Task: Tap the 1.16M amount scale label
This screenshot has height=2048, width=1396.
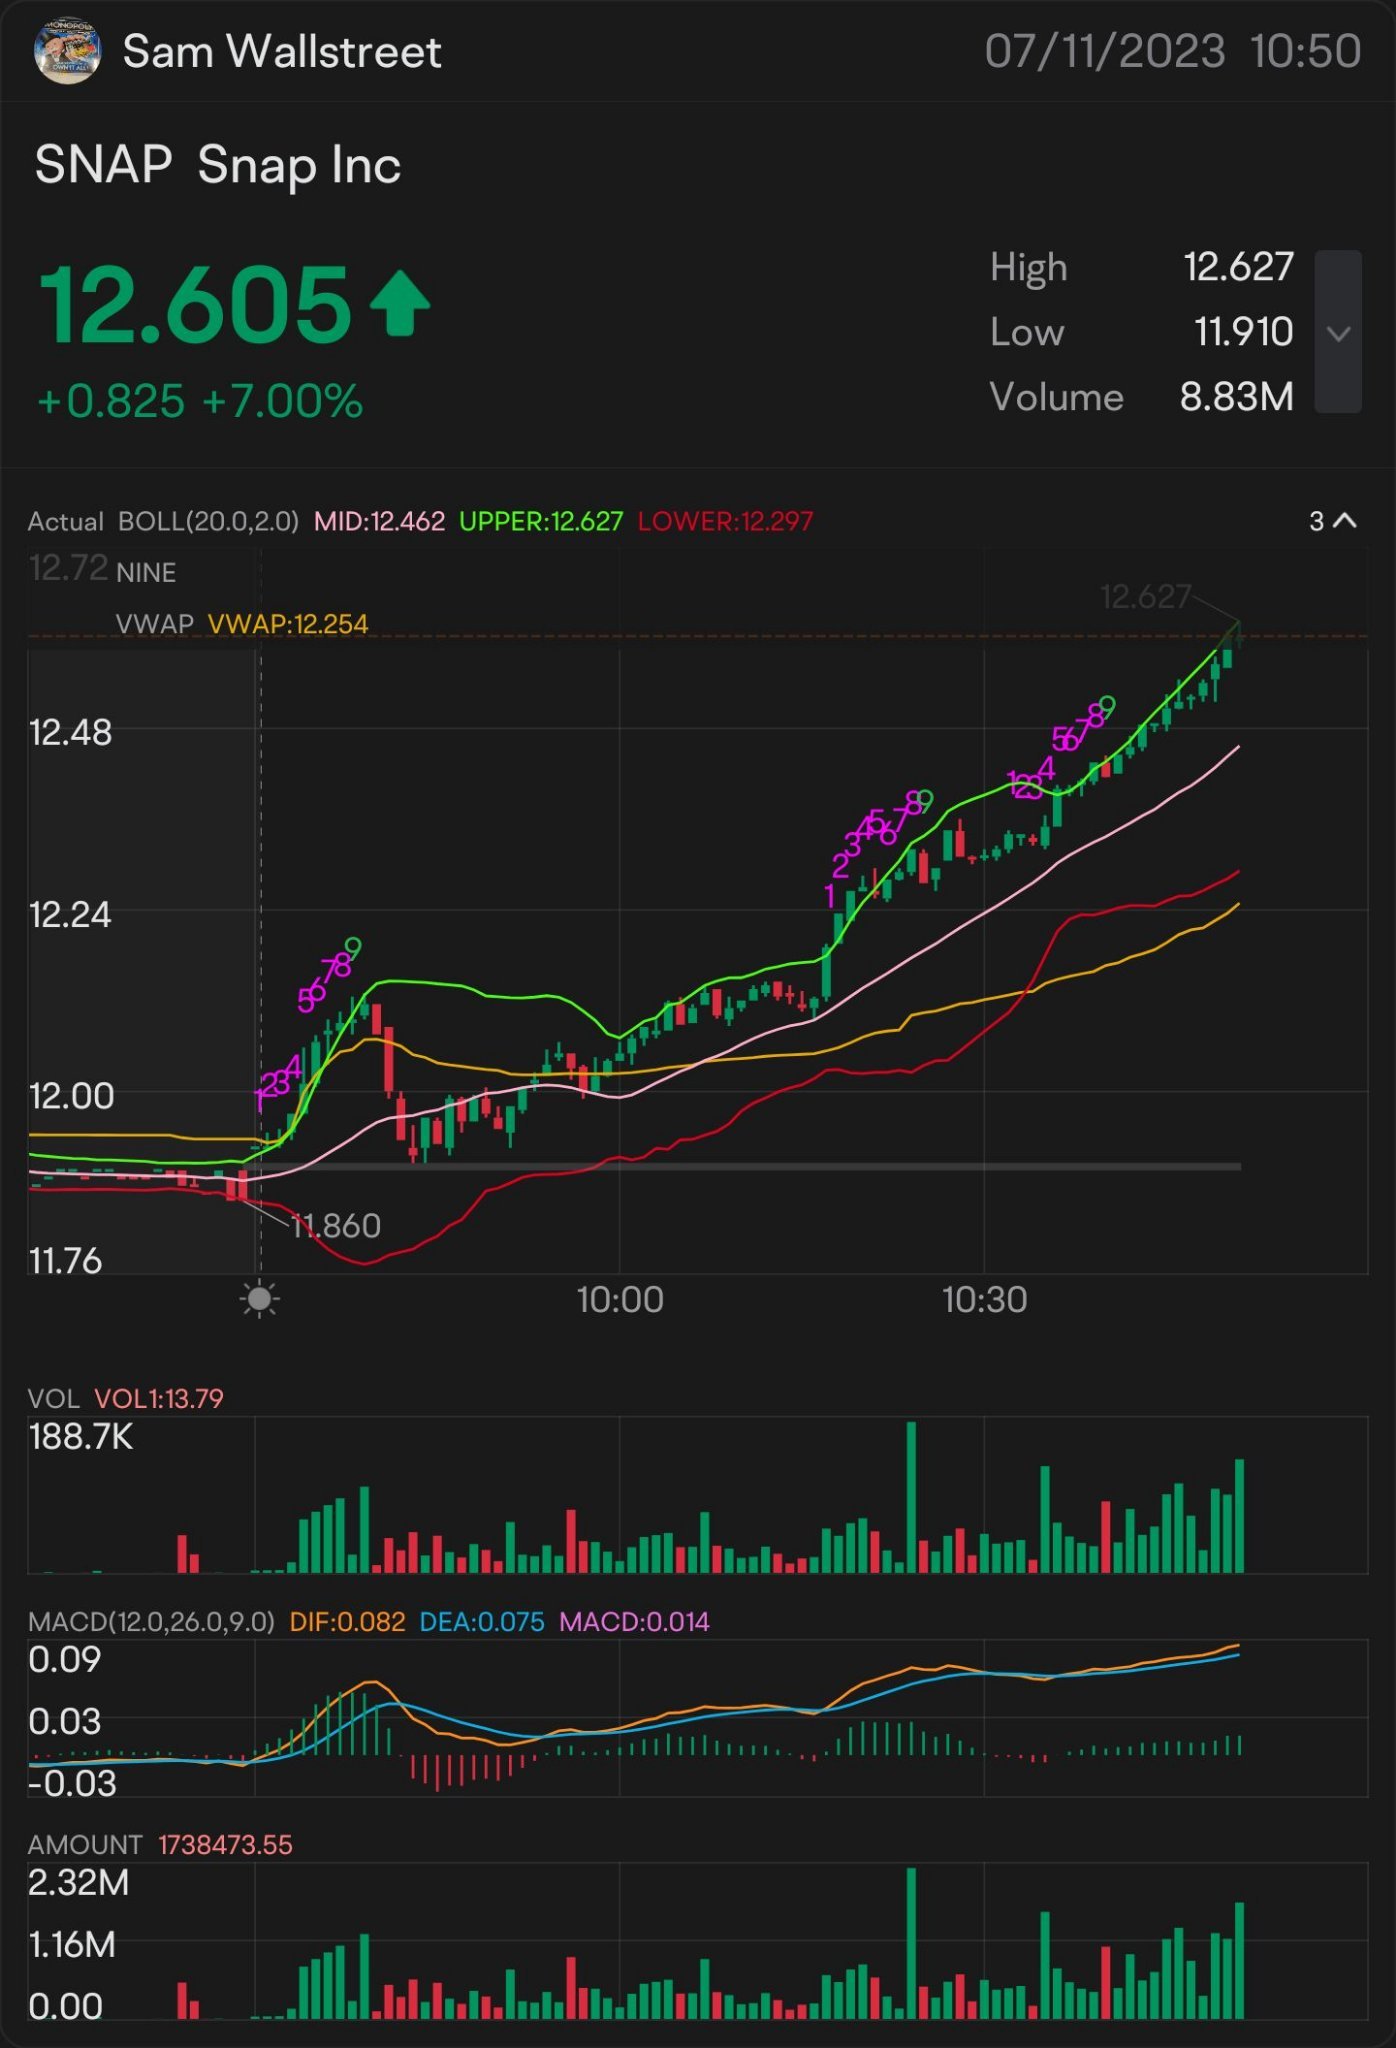Action: (x=72, y=1946)
